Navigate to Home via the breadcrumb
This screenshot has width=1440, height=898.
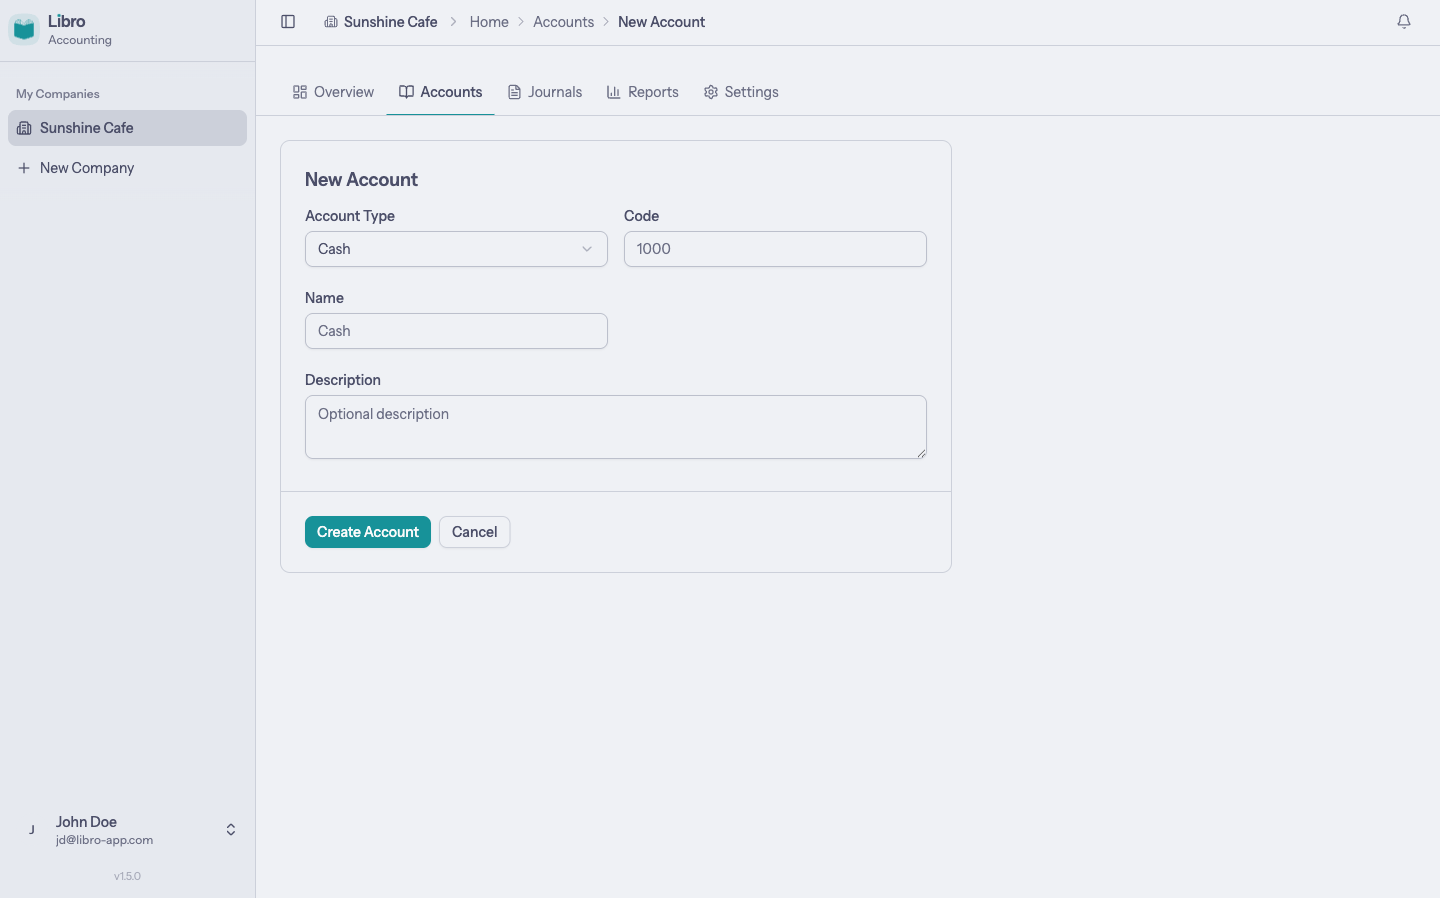[x=489, y=21]
